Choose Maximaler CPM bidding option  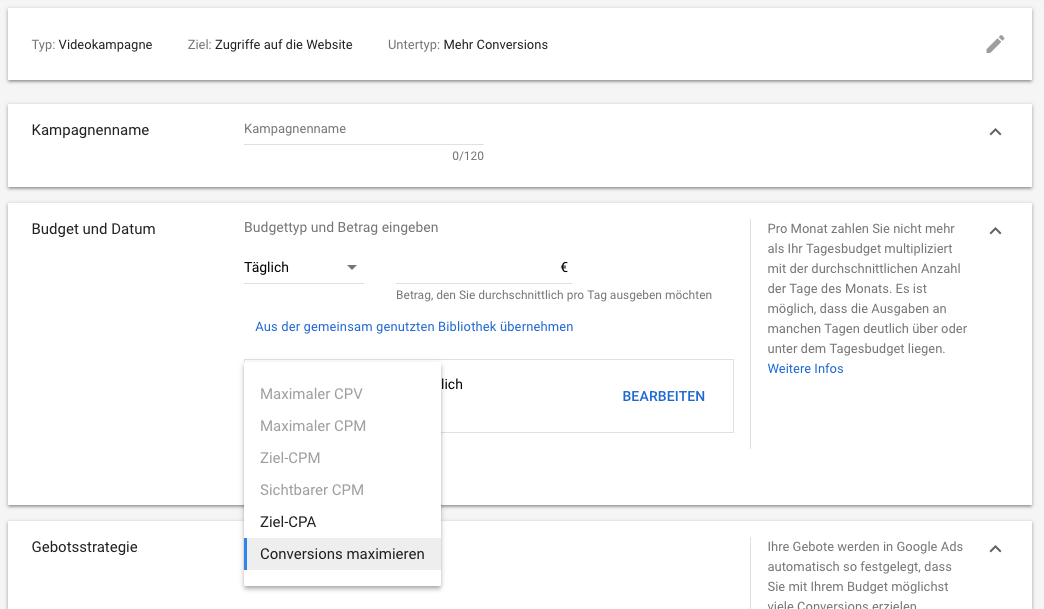pyautogui.click(x=313, y=426)
